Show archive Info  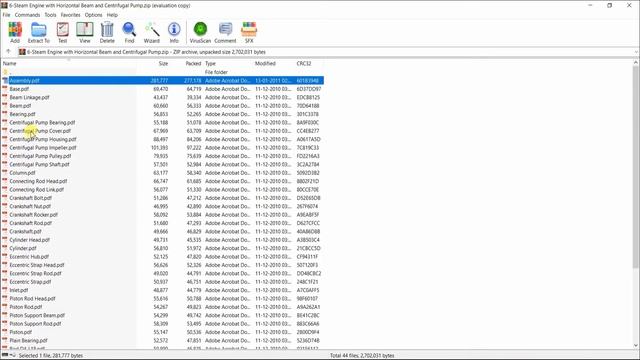click(174, 33)
